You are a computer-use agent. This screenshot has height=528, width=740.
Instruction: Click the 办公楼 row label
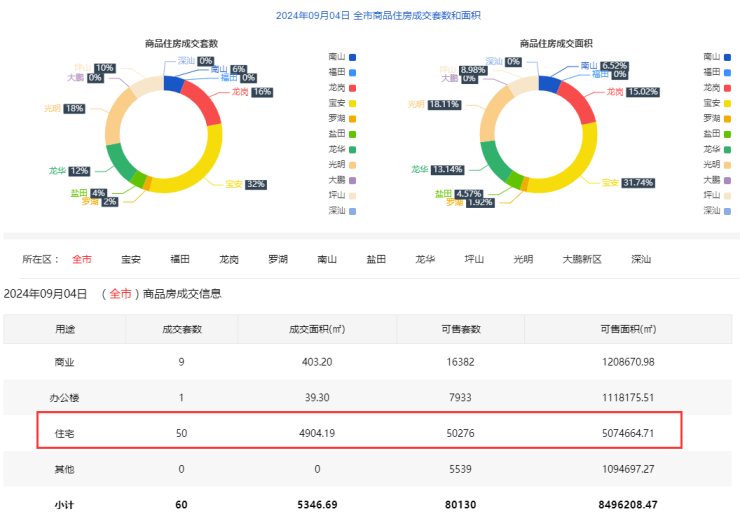65,397
